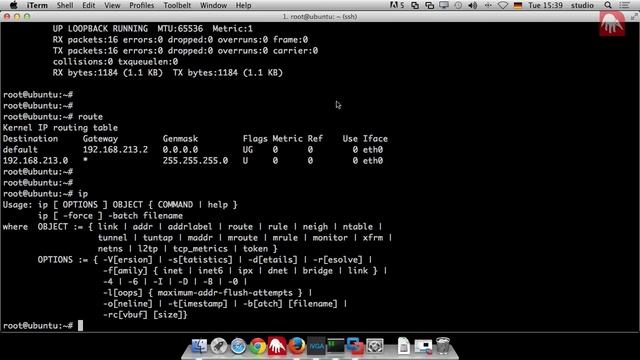
Task: Open the blue-and-red overlapping windows Dock icon
Action: click(354, 346)
